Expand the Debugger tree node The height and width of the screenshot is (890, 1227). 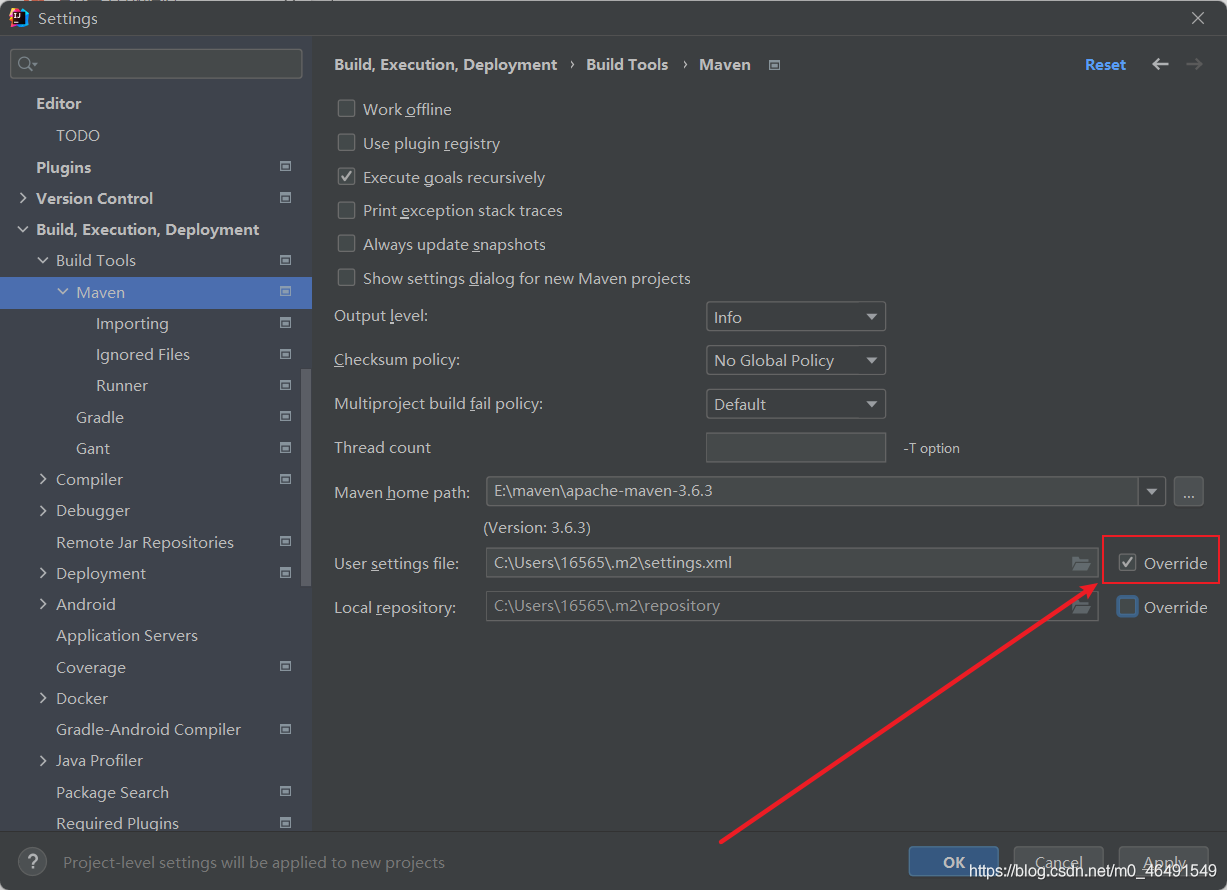point(42,510)
